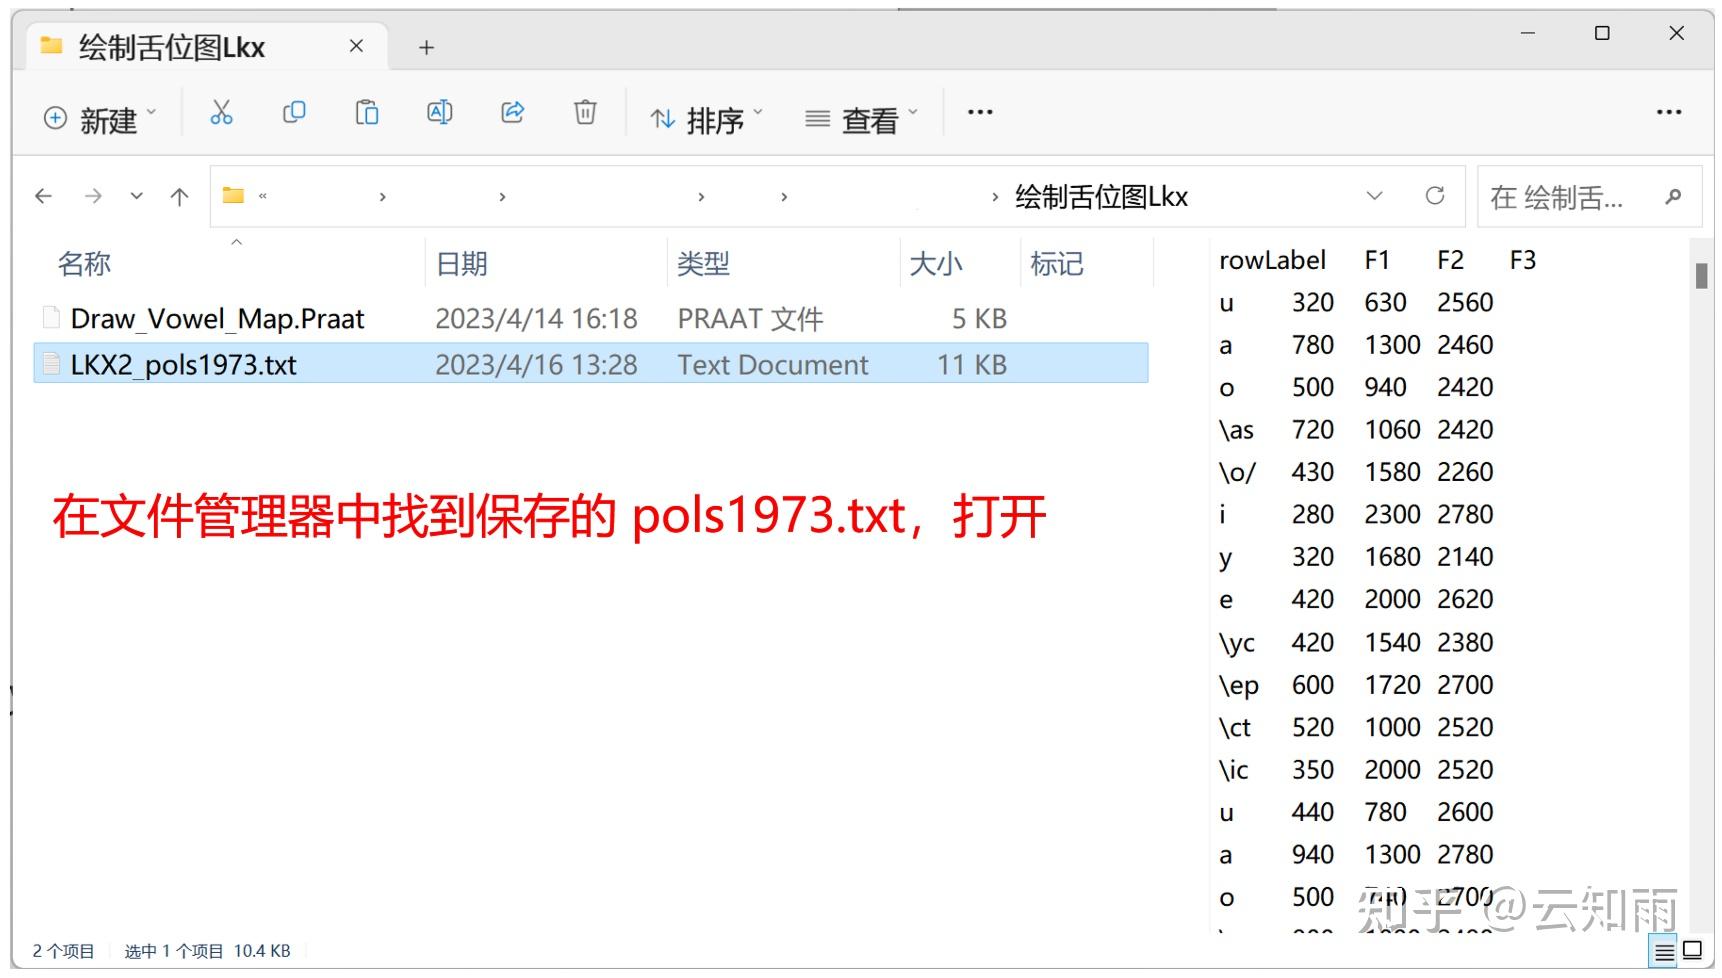Open a new Explorer tab
This screenshot has height=978, width=1722.
pyautogui.click(x=427, y=46)
